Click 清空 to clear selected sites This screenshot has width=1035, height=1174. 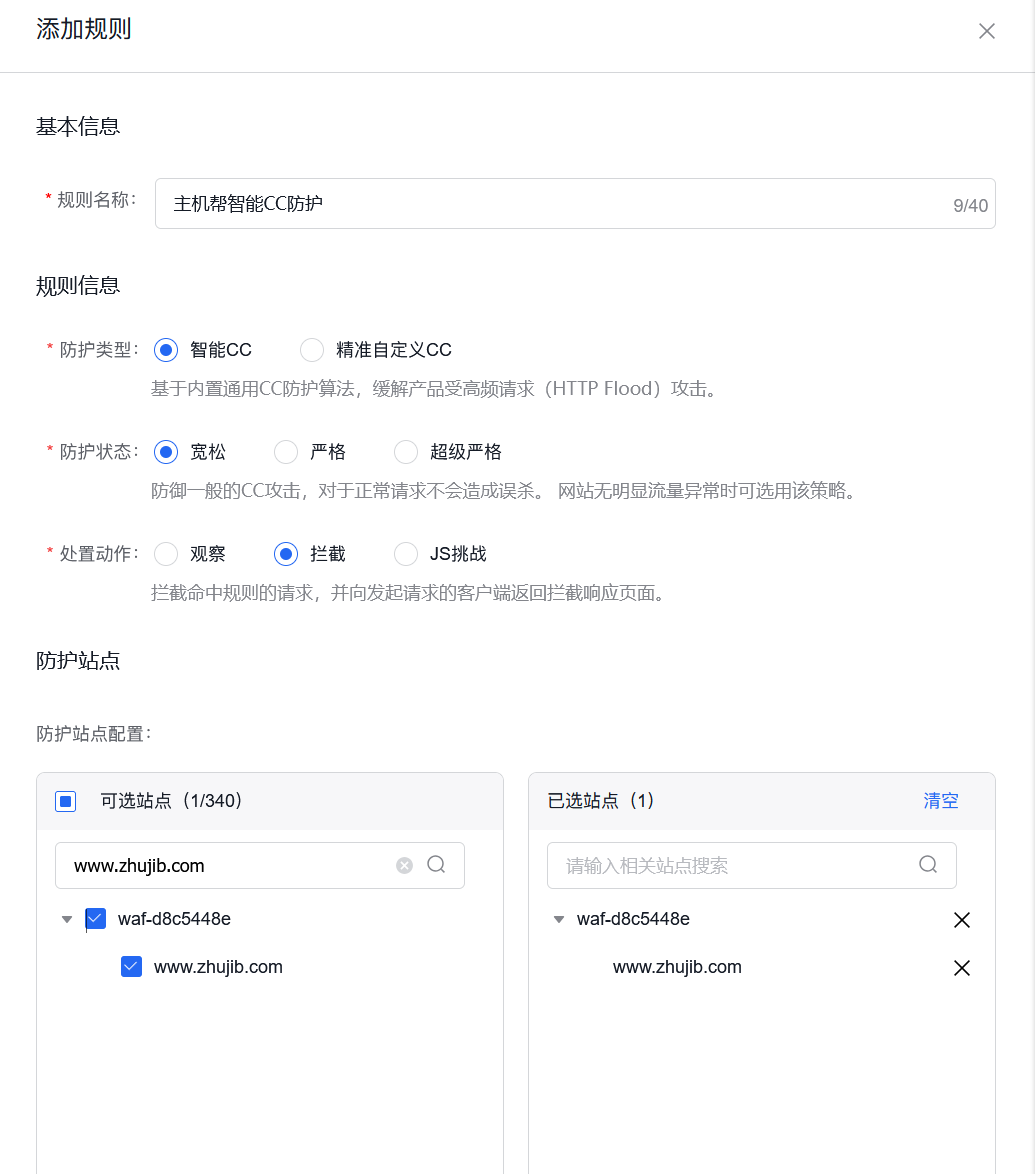(941, 800)
